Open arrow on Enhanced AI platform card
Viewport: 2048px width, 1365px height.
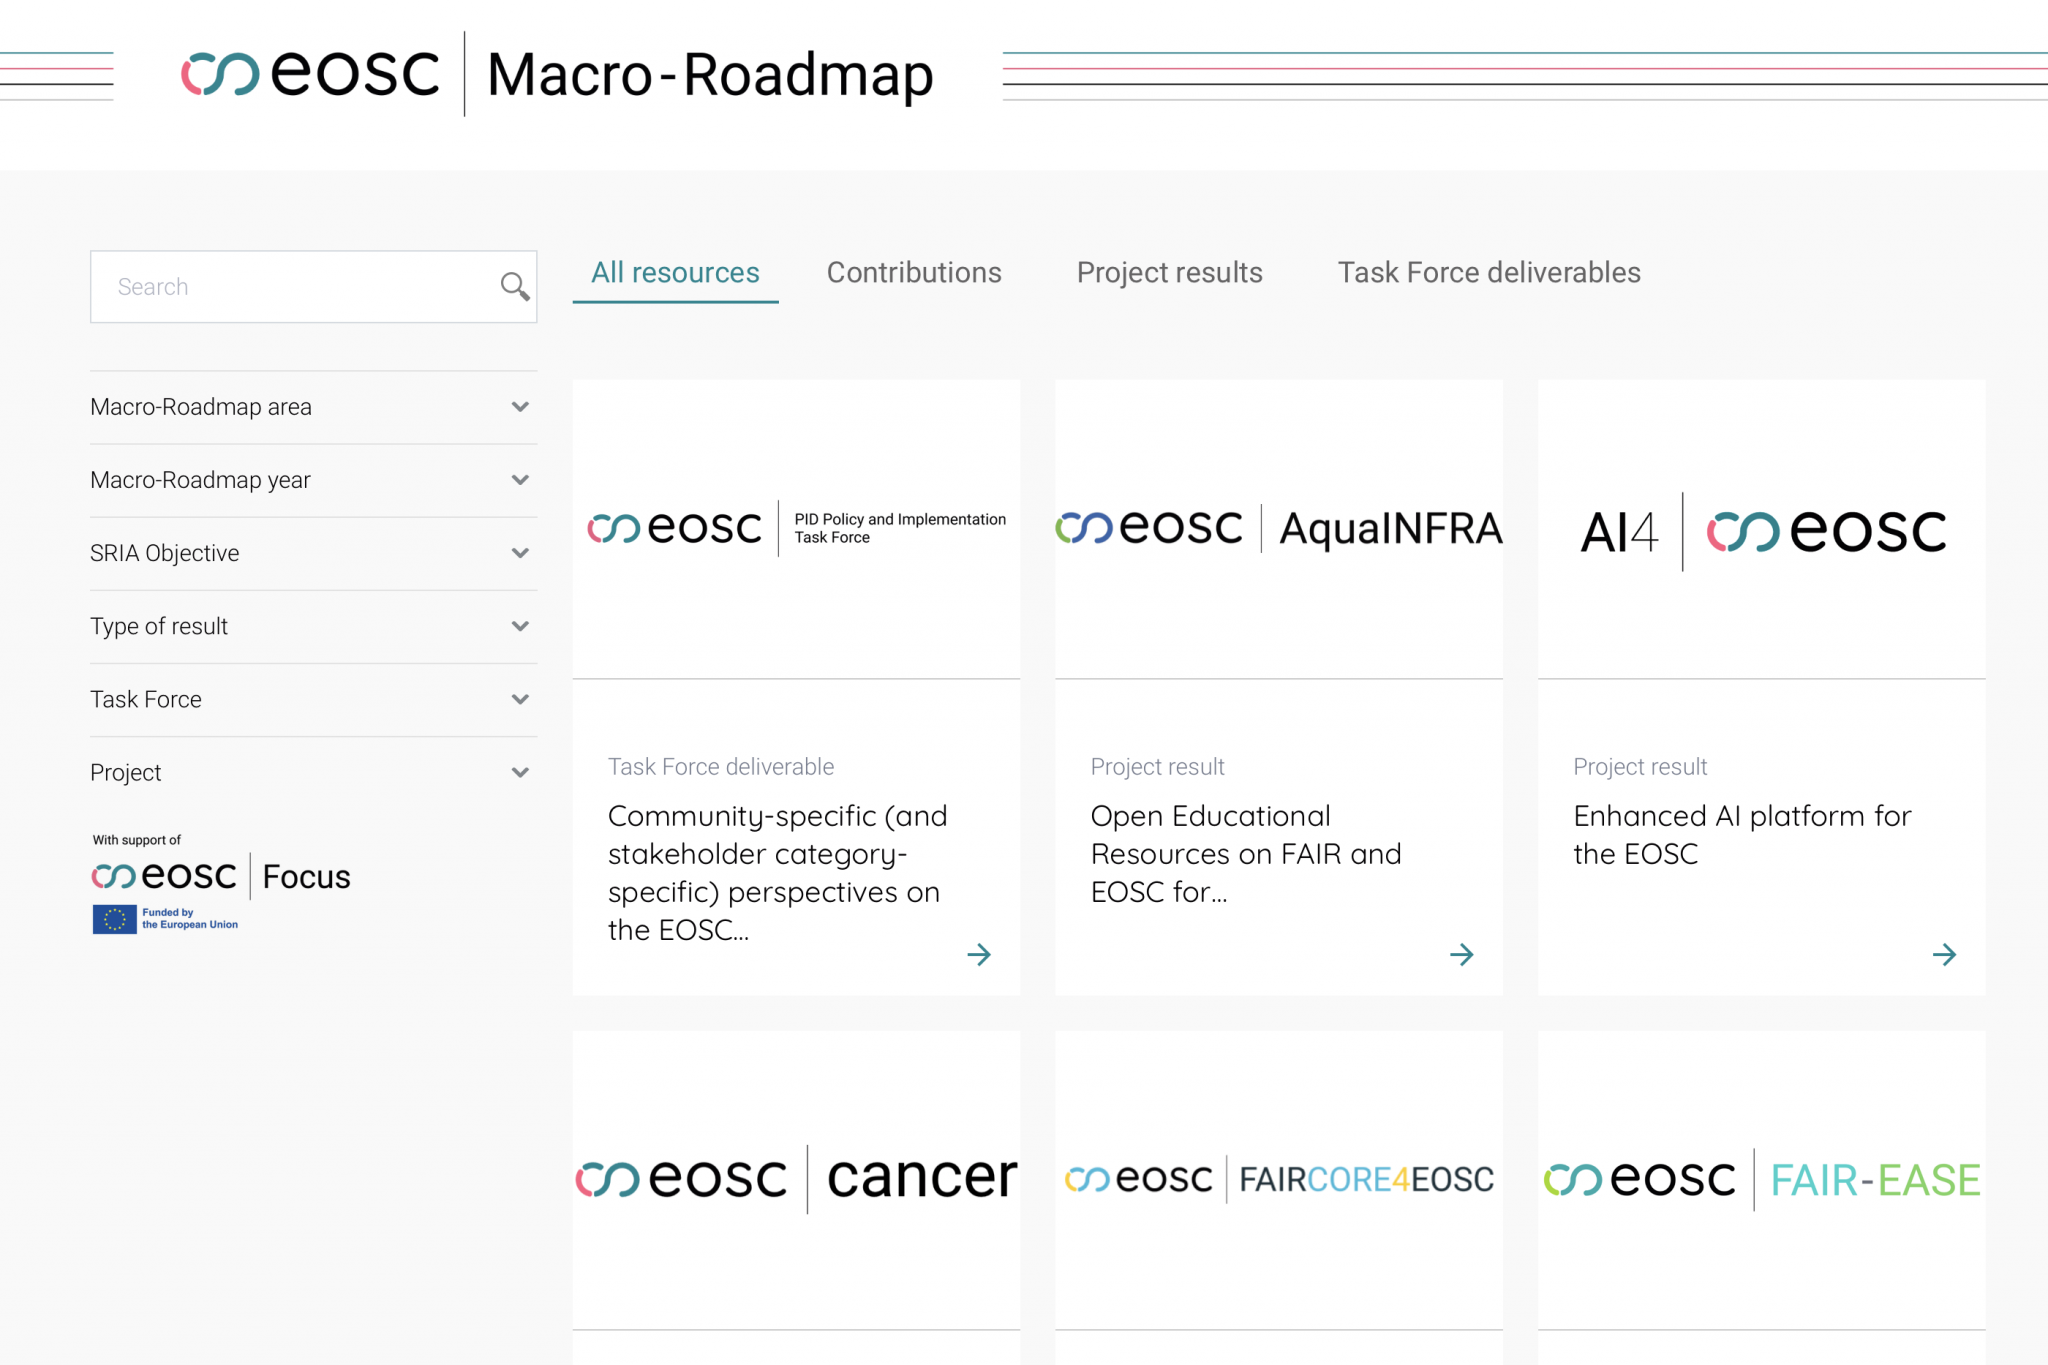pos(1944,955)
